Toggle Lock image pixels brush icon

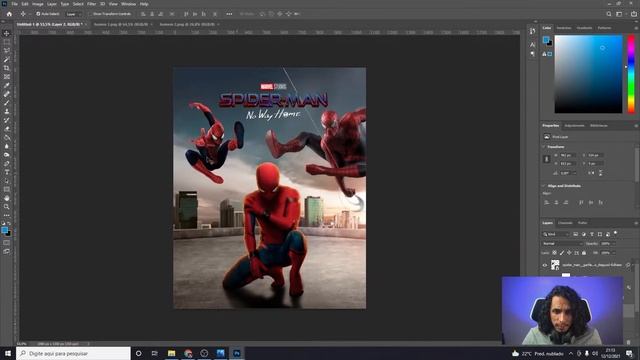(x=562, y=253)
